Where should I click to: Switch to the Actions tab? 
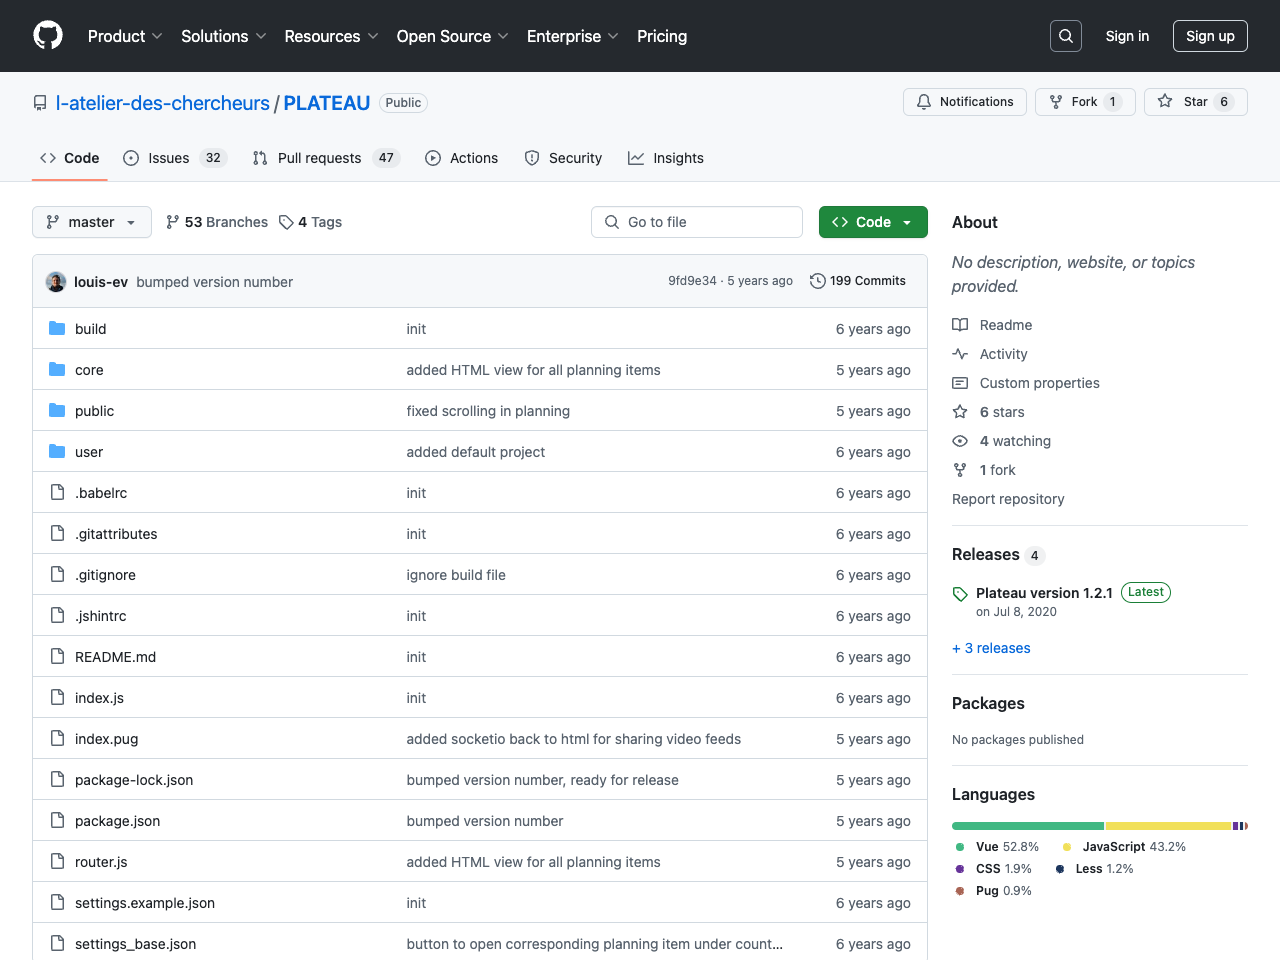pyautogui.click(x=462, y=158)
